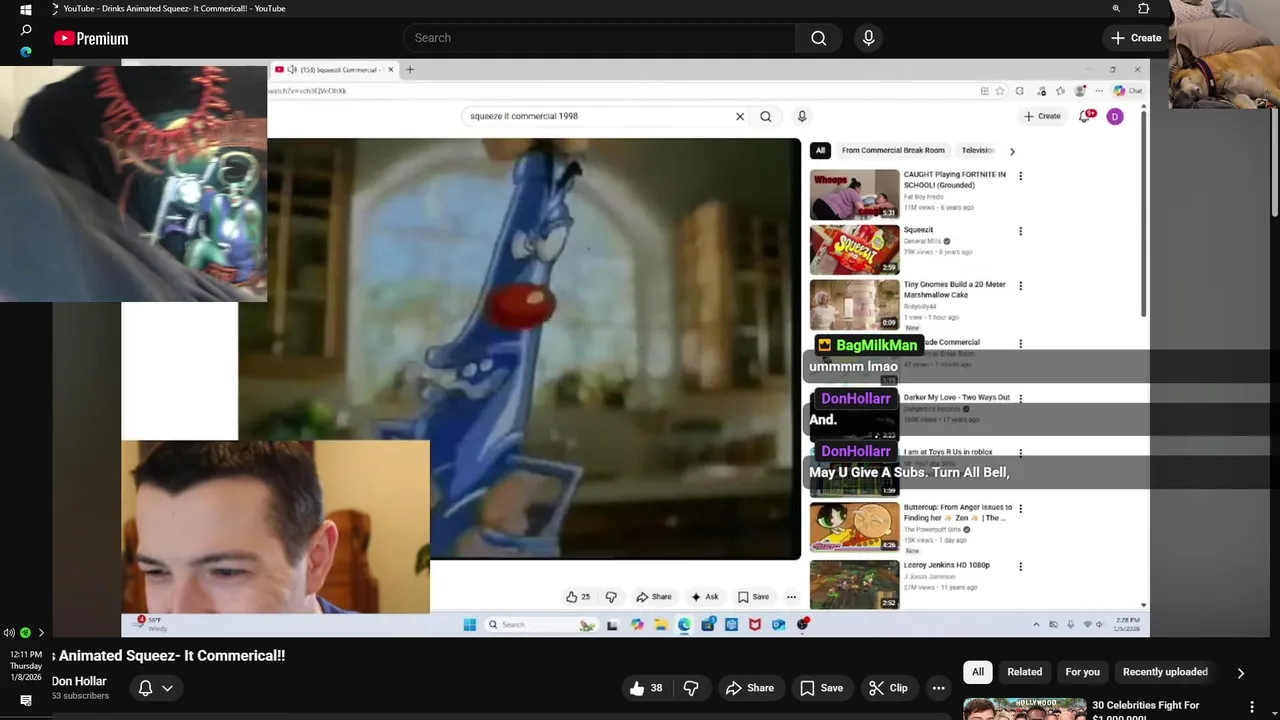Open Windows search in the left taskbar
The height and width of the screenshot is (720, 1280).
tap(26, 31)
